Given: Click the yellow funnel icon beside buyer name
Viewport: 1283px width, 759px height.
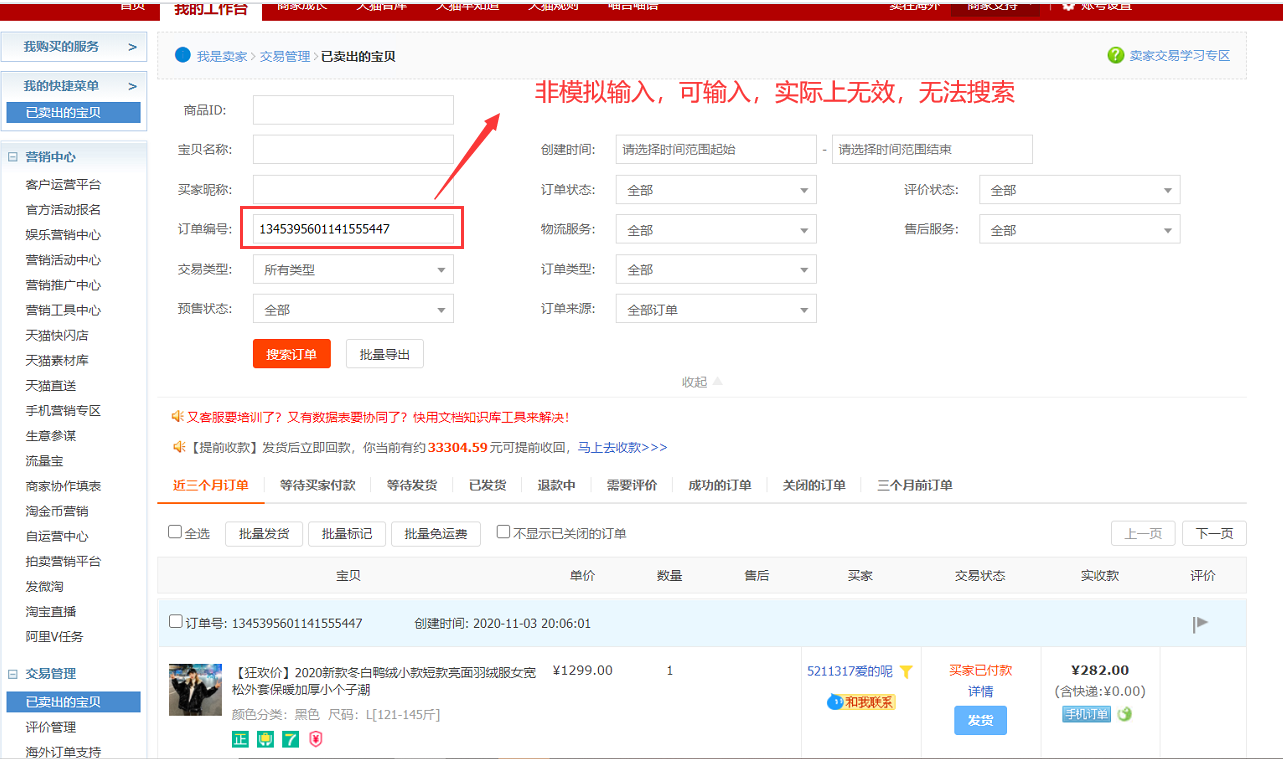Looking at the screenshot, I should coord(906,671).
